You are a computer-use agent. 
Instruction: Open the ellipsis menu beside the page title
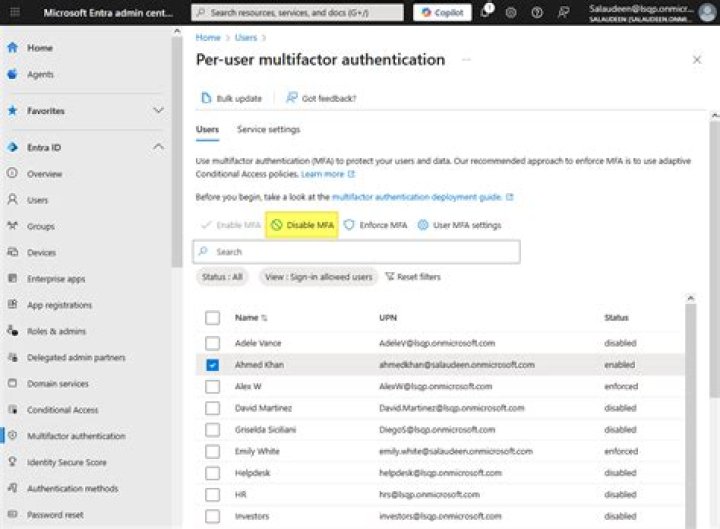[467, 60]
